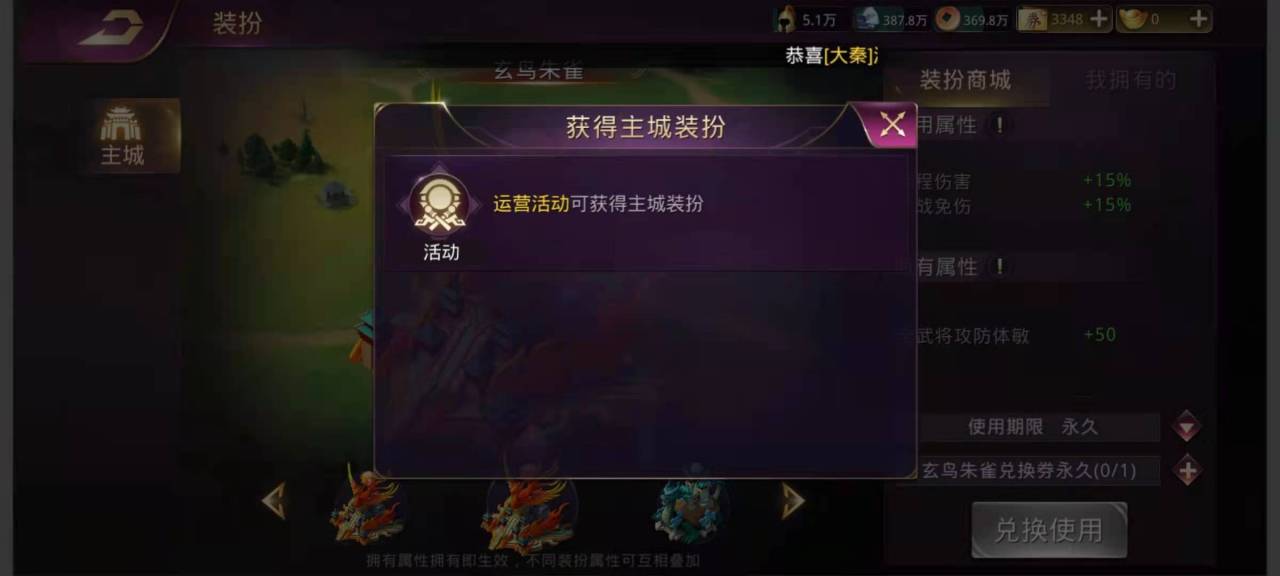Add gold ingots via plus icon
Image resolution: width=1280 pixels, height=576 pixels.
[1199, 18]
